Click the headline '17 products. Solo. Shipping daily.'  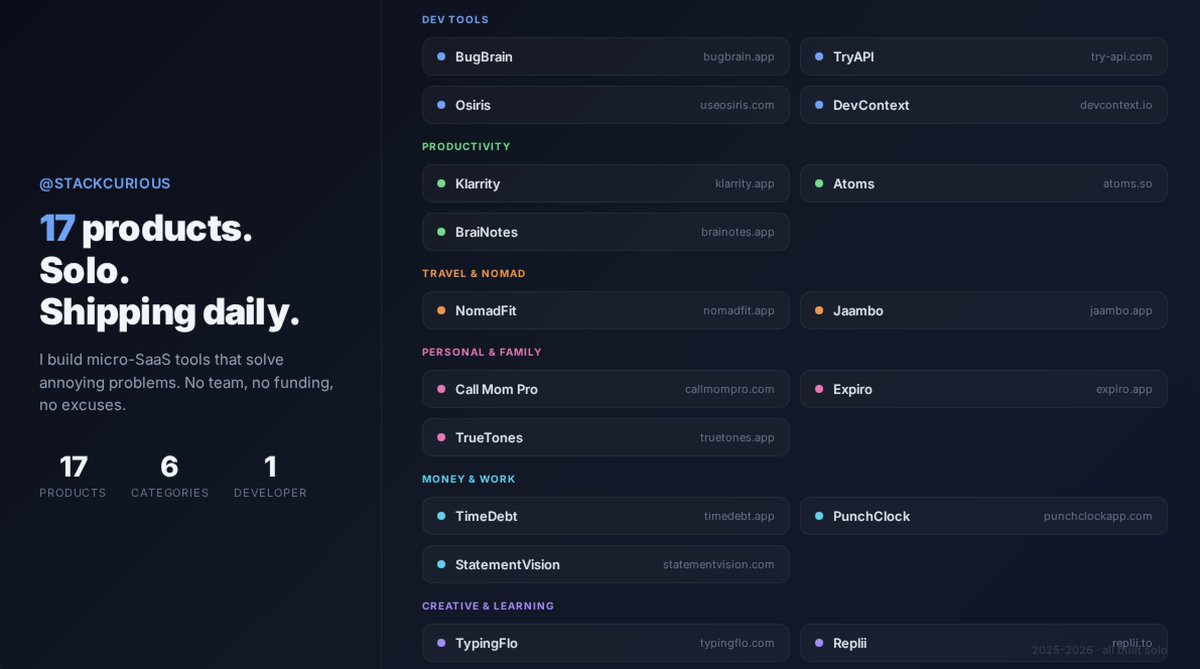pyautogui.click(x=170, y=270)
